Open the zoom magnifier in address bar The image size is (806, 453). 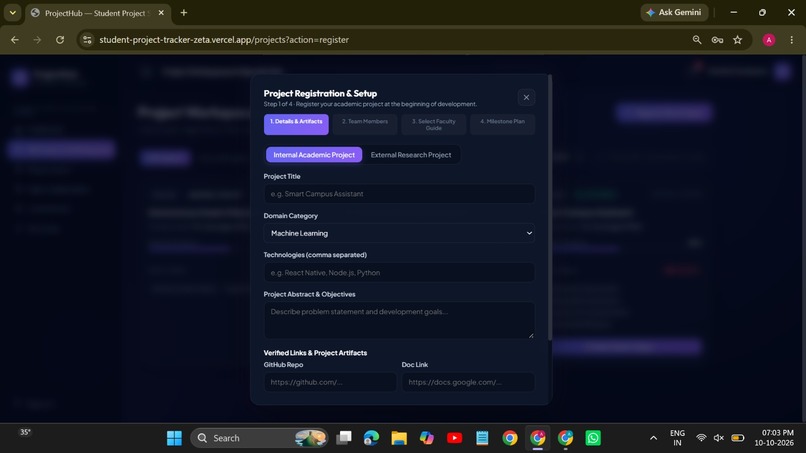tap(697, 40)
